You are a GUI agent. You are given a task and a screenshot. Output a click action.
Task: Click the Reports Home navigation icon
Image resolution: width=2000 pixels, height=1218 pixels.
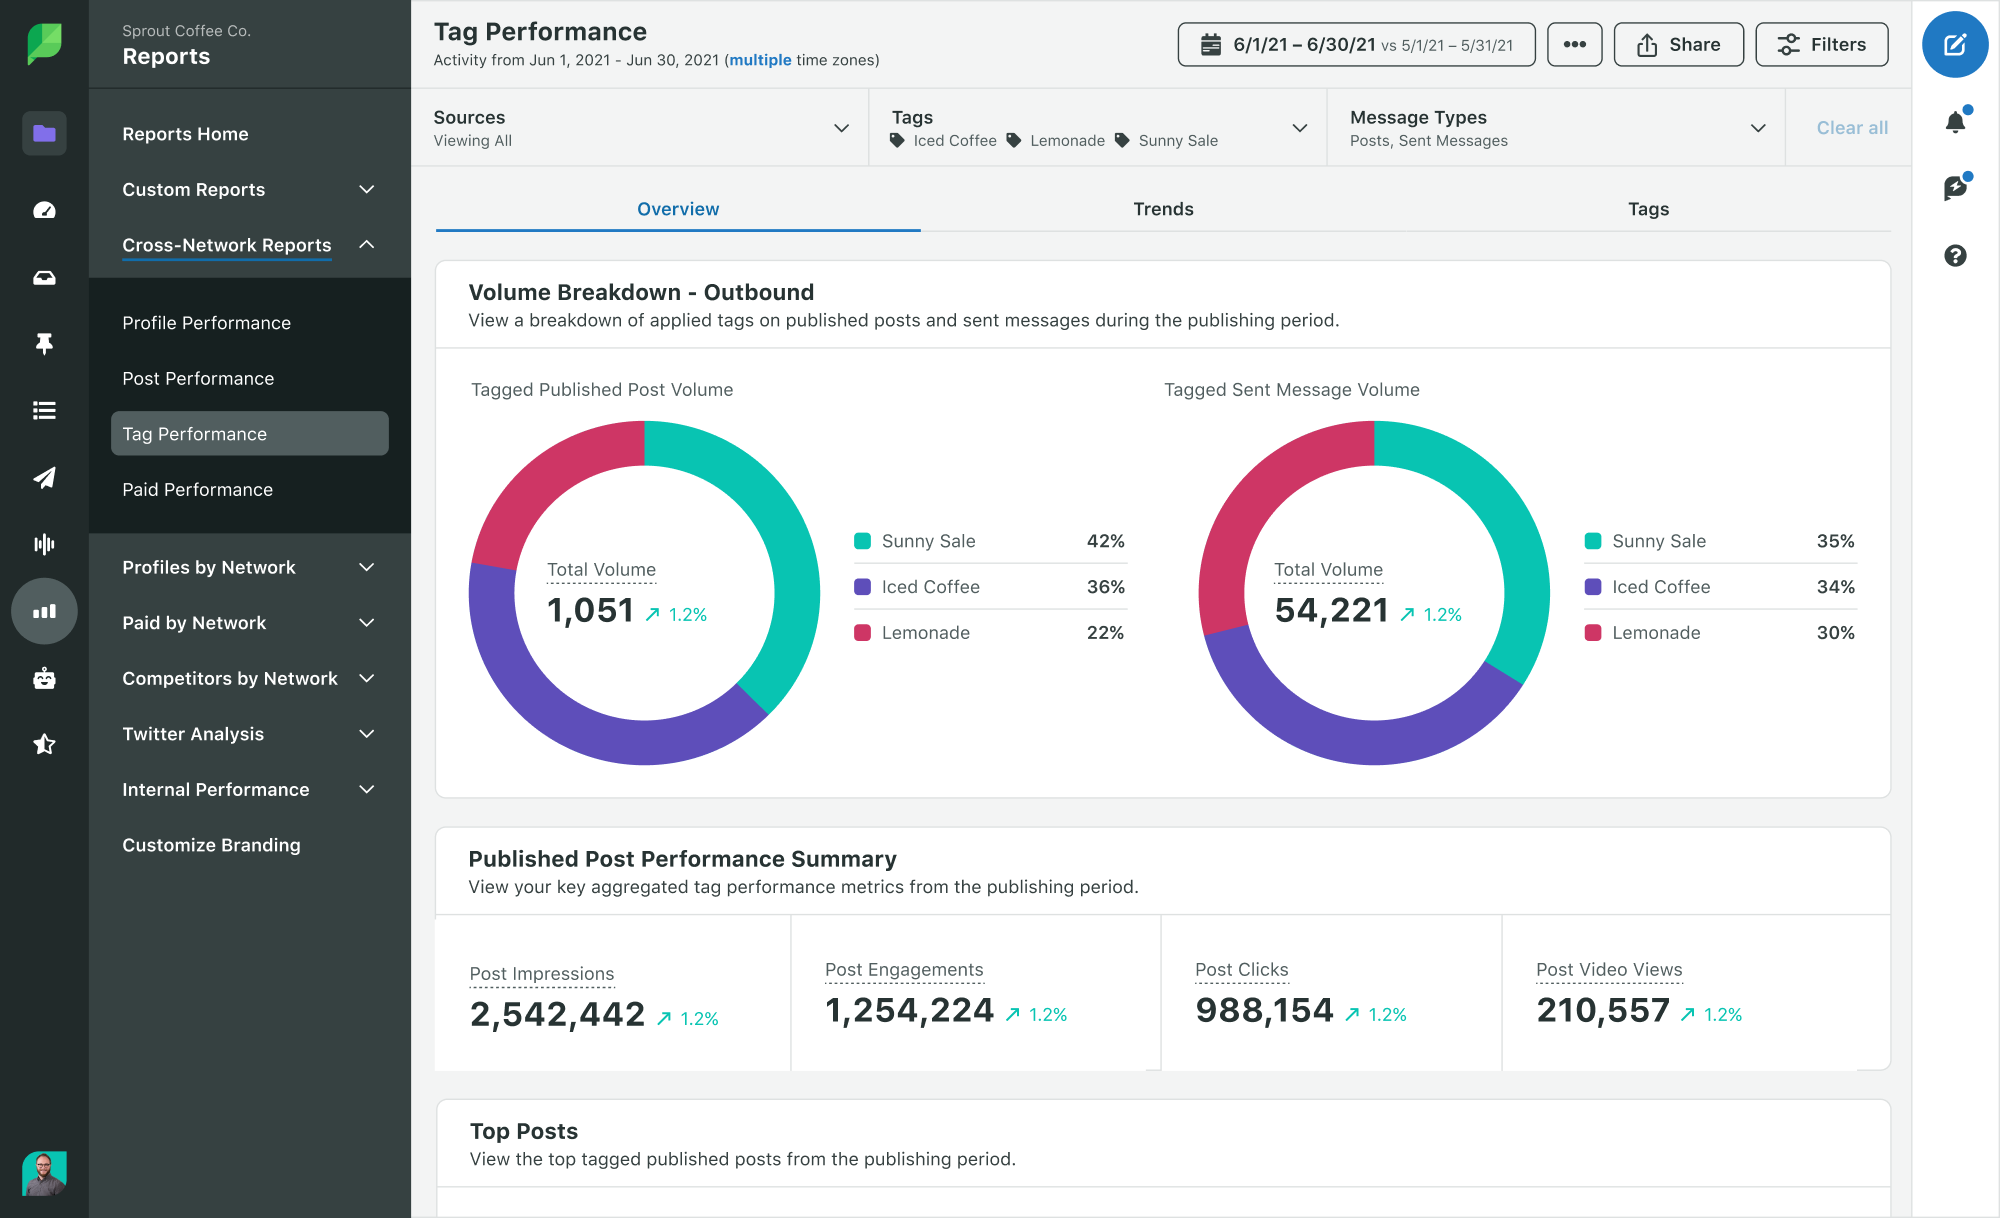pos(43,133)
